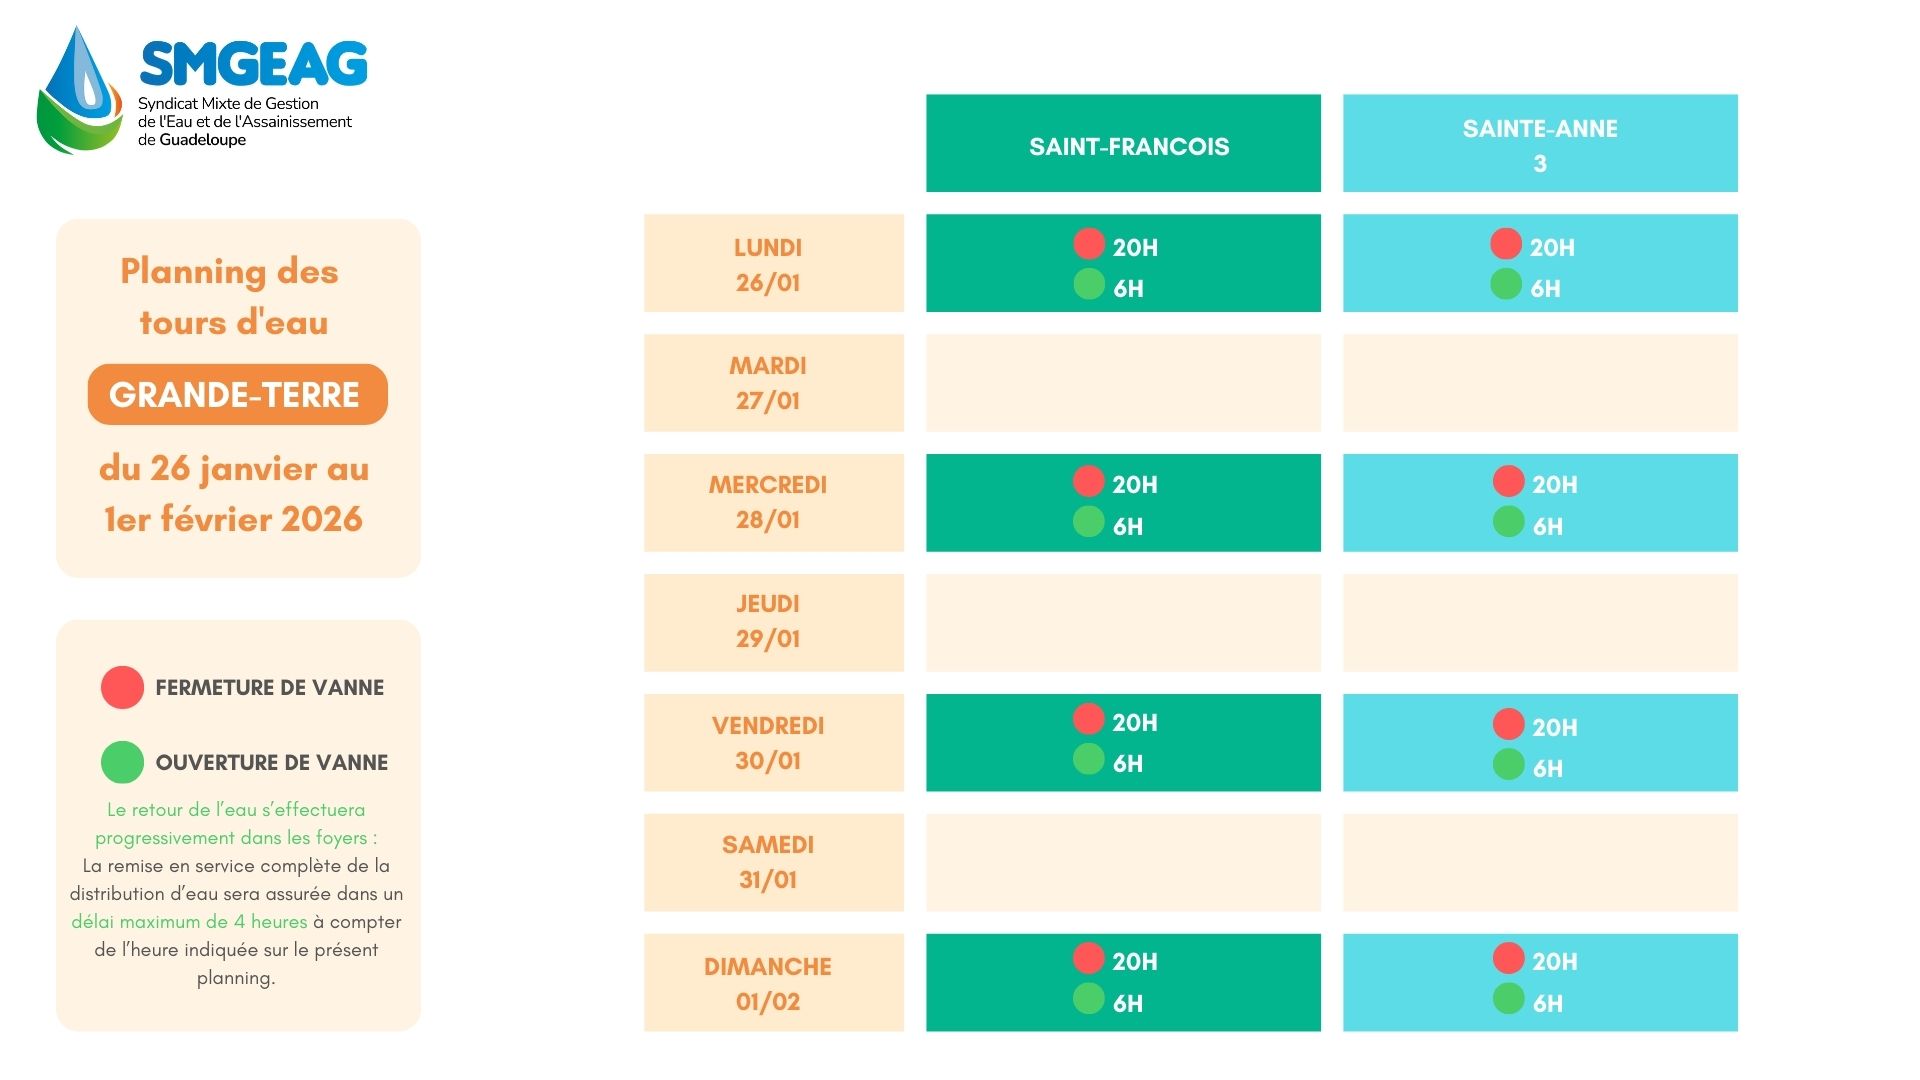Screen dimensions: 1920x1080
Task: Select the SAINTE-ANNE 3 column header
Action: [1540, 144]
